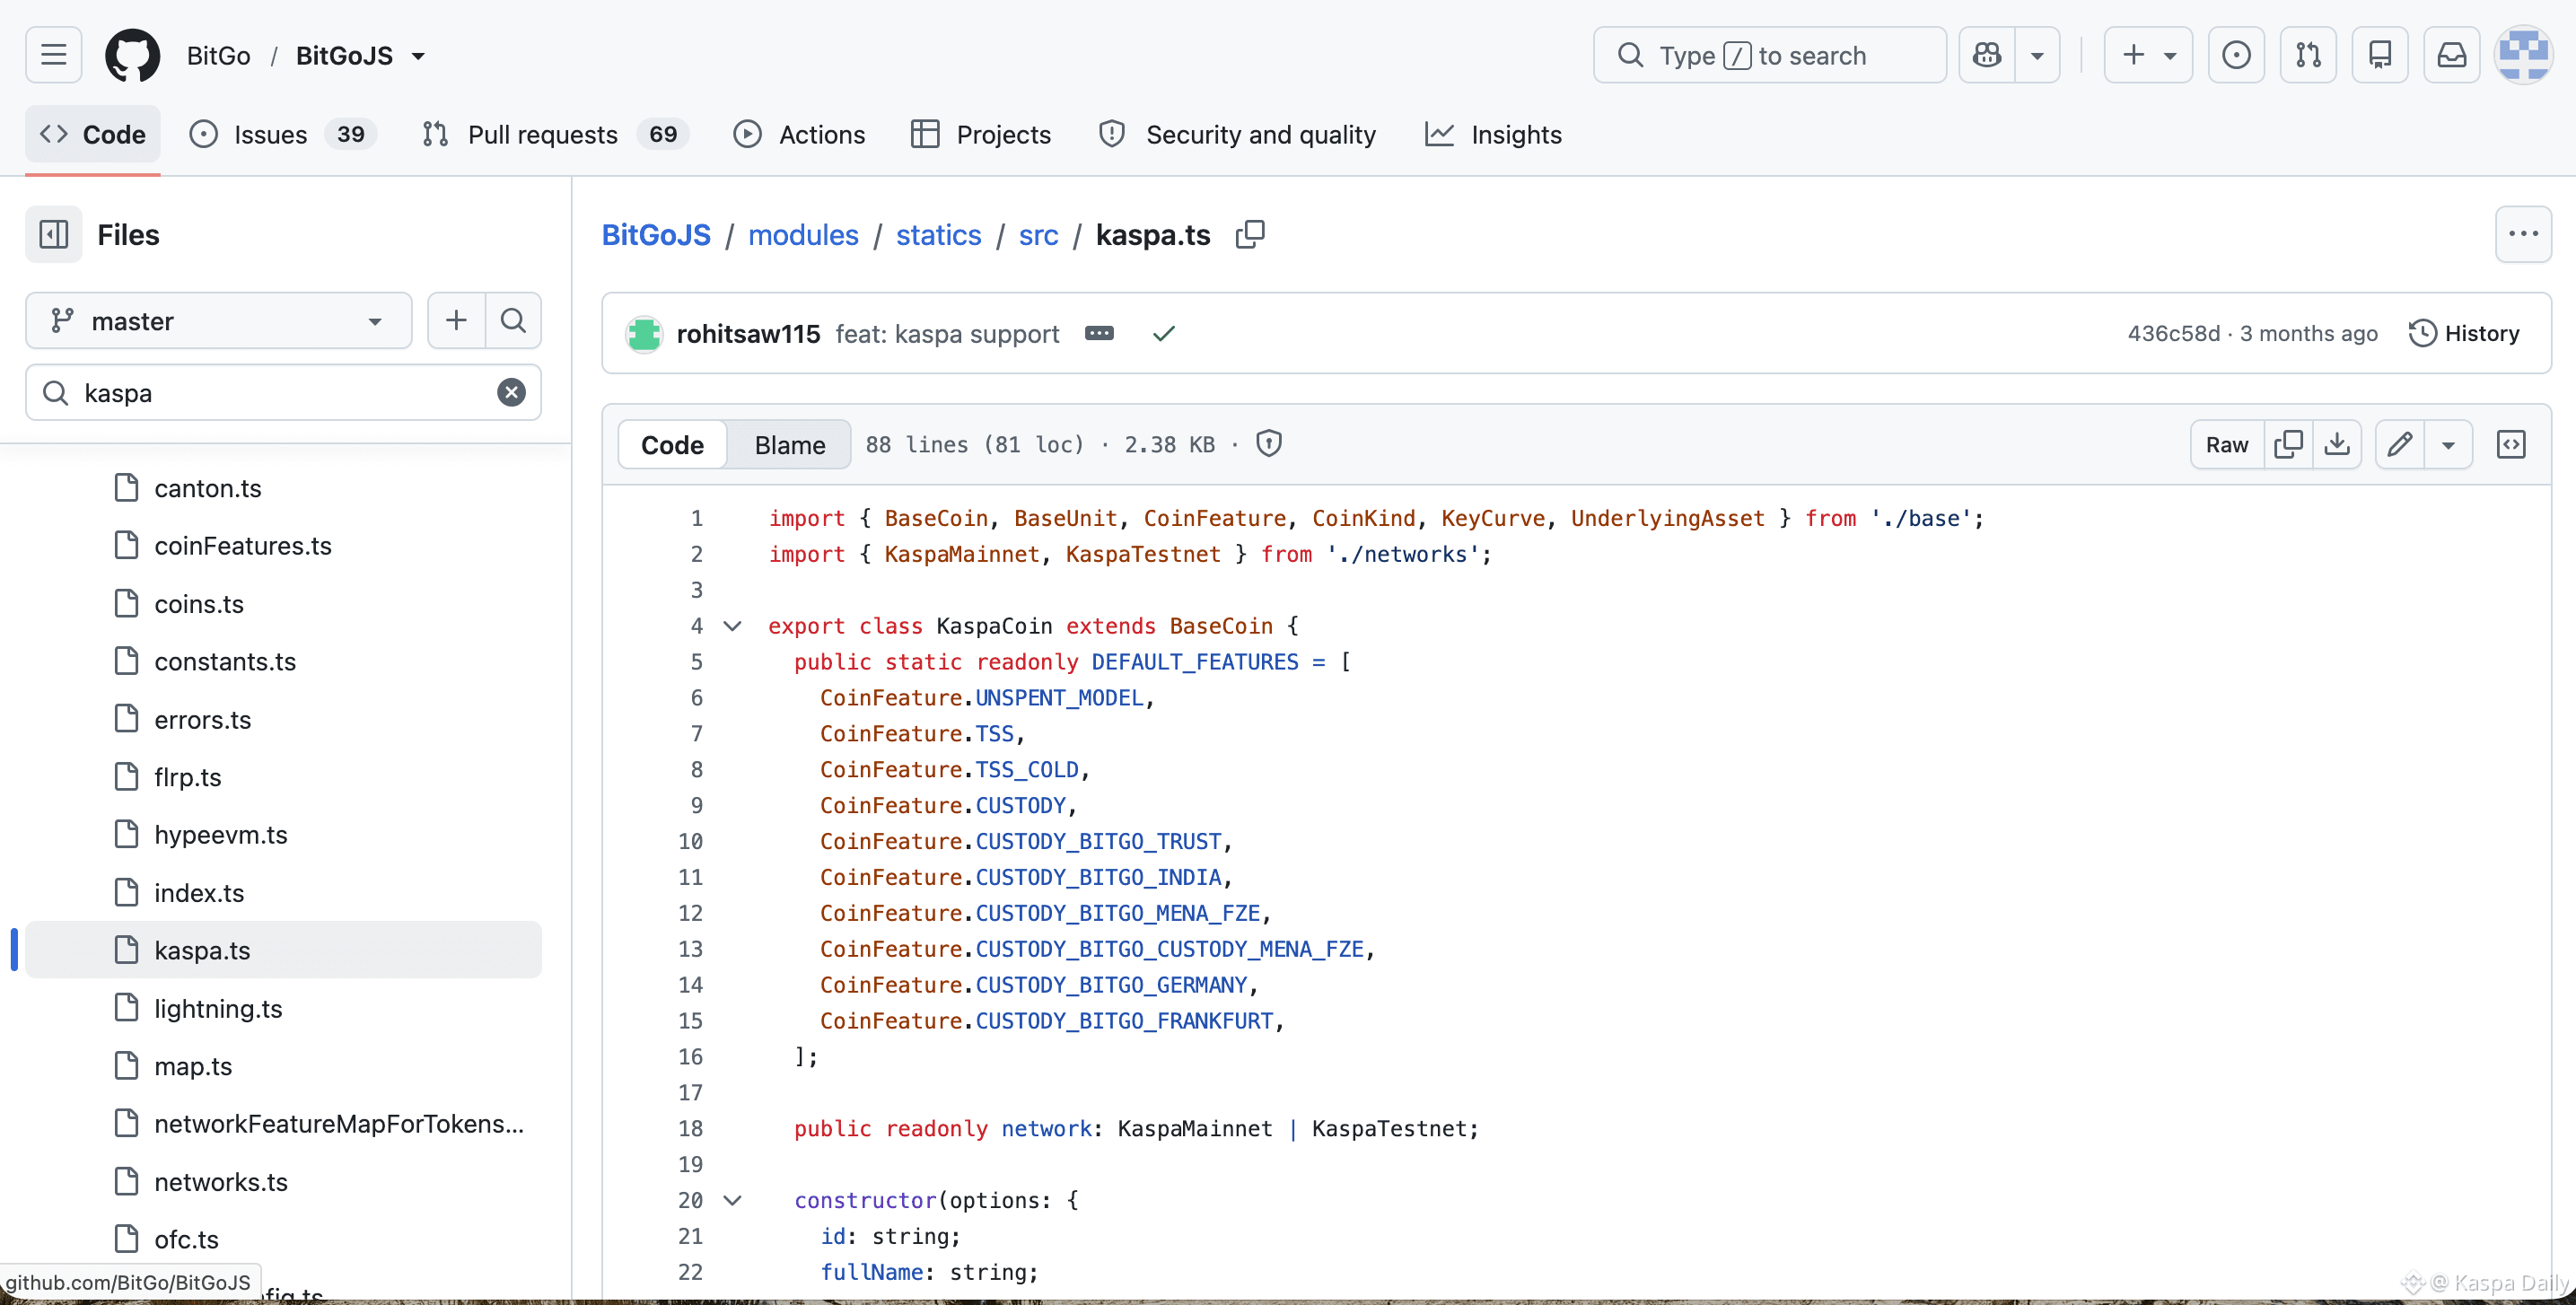Screen dimensions: 2576x1305
Task: Open the master branch selector dropdown
Action: tap(219, 321)
